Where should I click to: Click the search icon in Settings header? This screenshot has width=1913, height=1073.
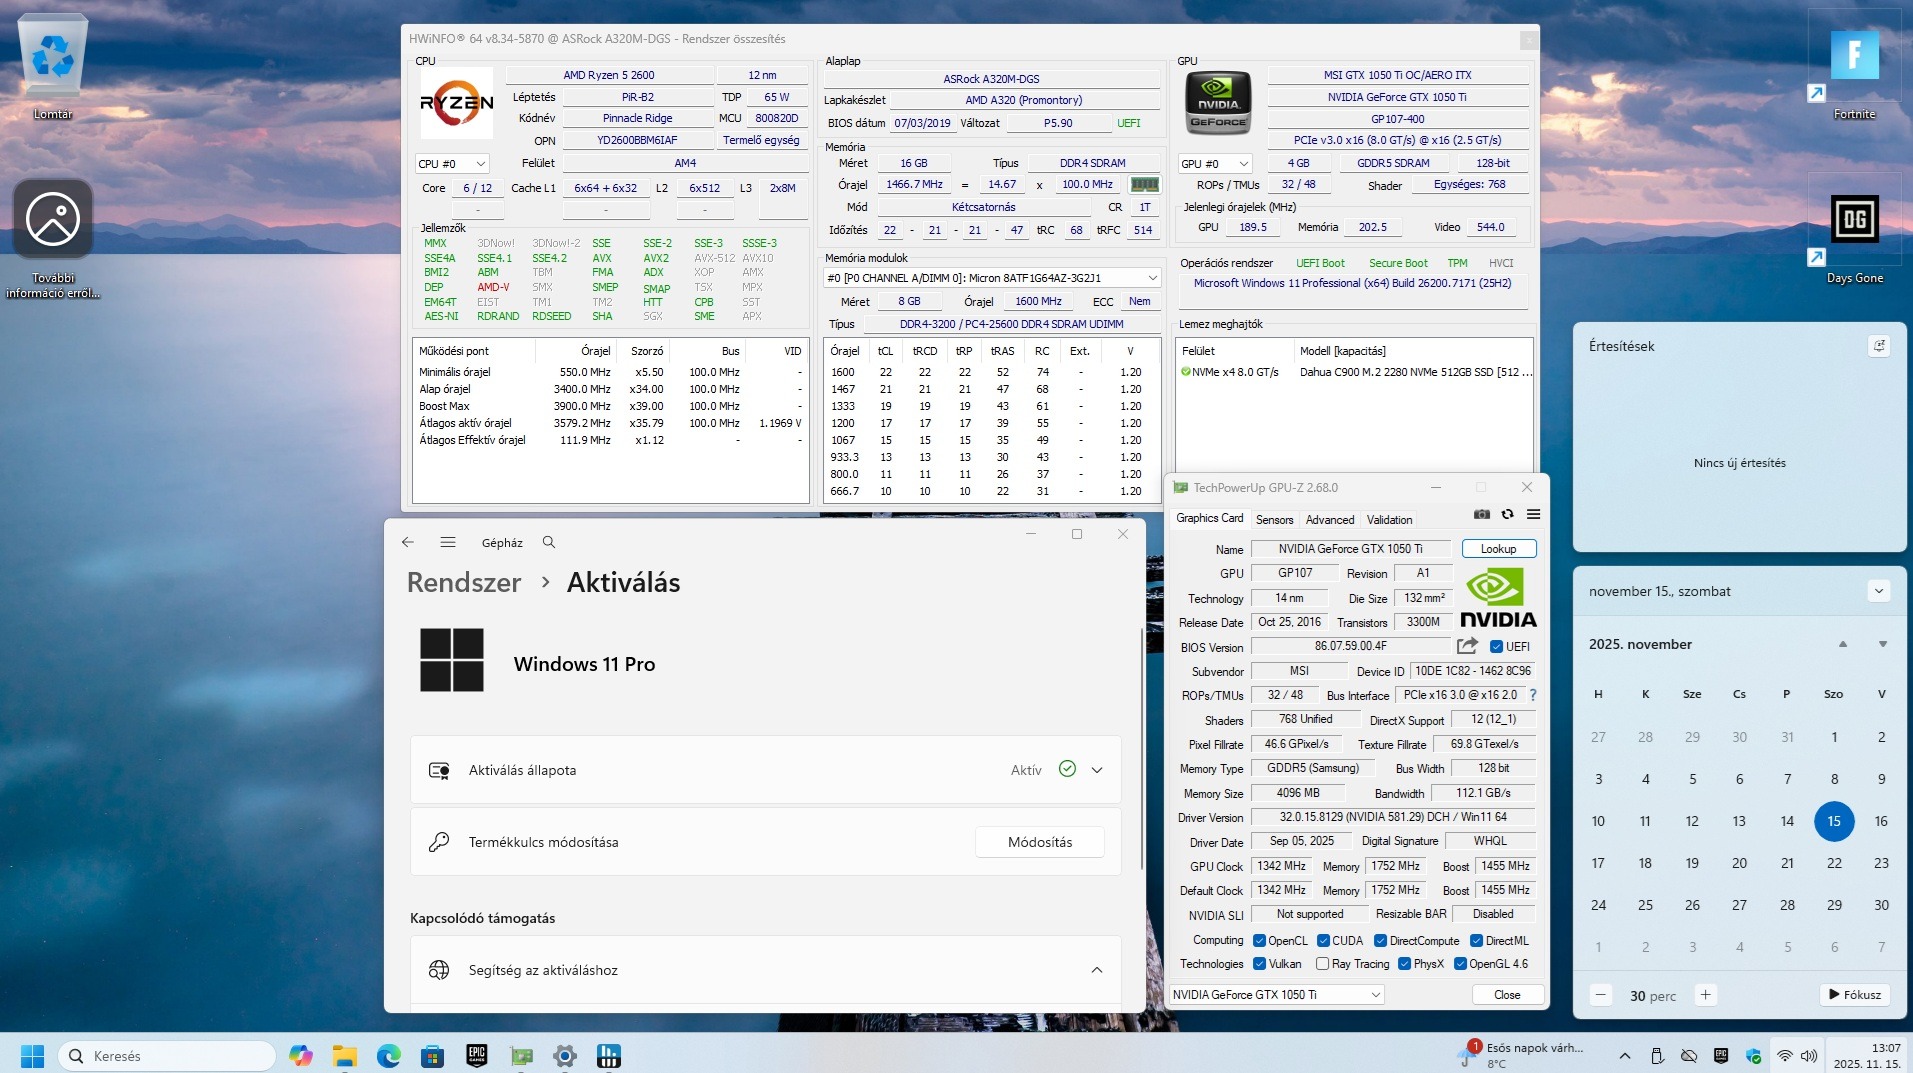click(x=549, y=542)
